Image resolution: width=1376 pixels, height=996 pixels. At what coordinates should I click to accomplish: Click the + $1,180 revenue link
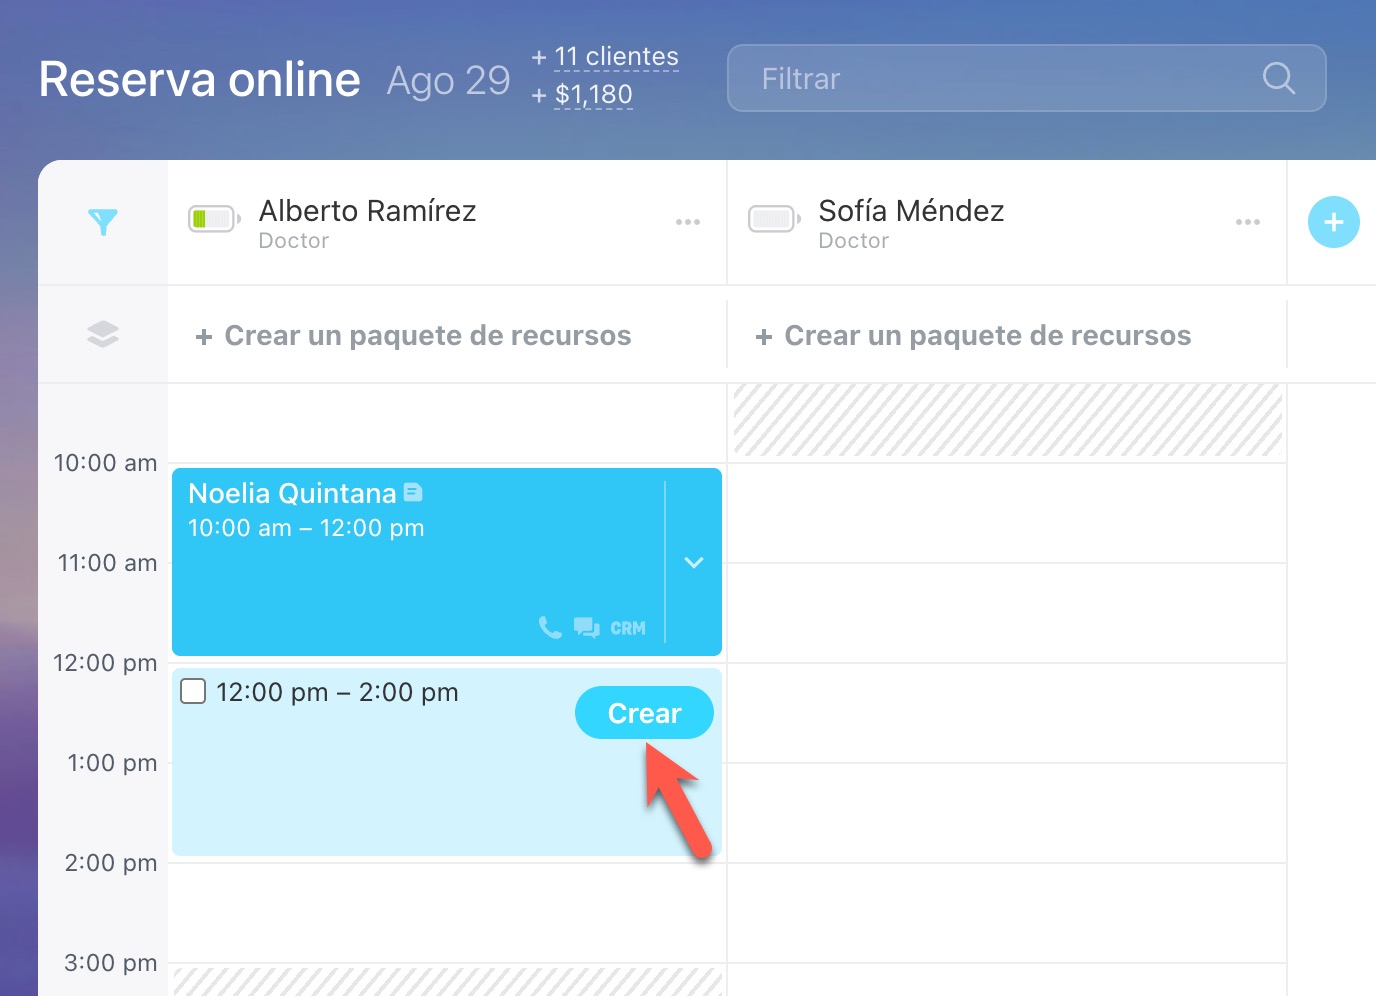(592, 95)
